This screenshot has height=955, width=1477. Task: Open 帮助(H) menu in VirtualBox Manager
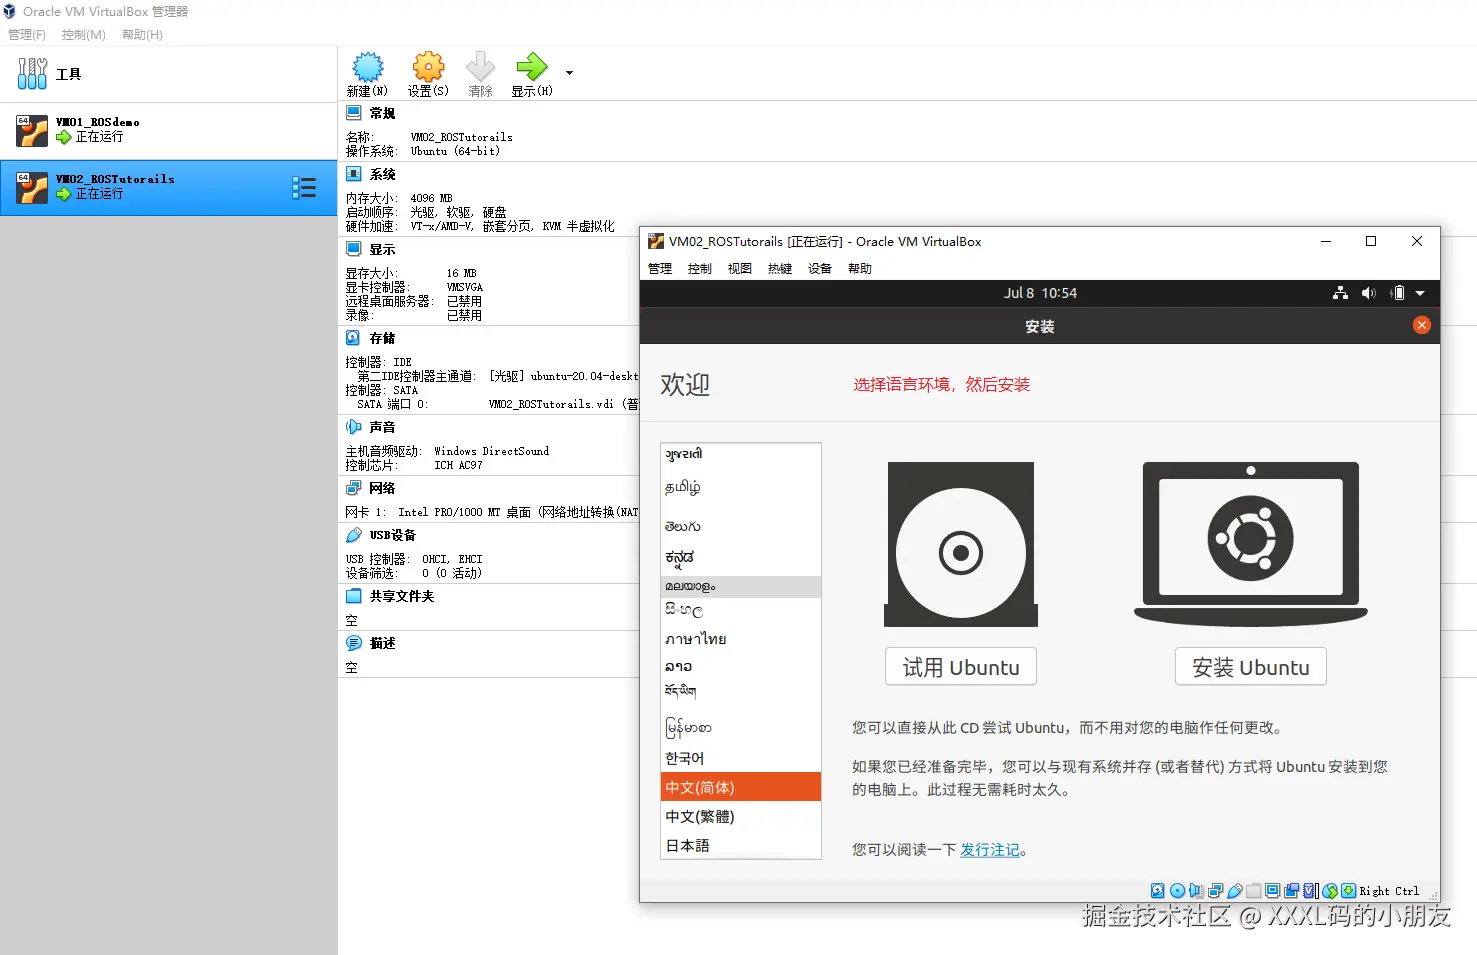click(x=142, y=35)
